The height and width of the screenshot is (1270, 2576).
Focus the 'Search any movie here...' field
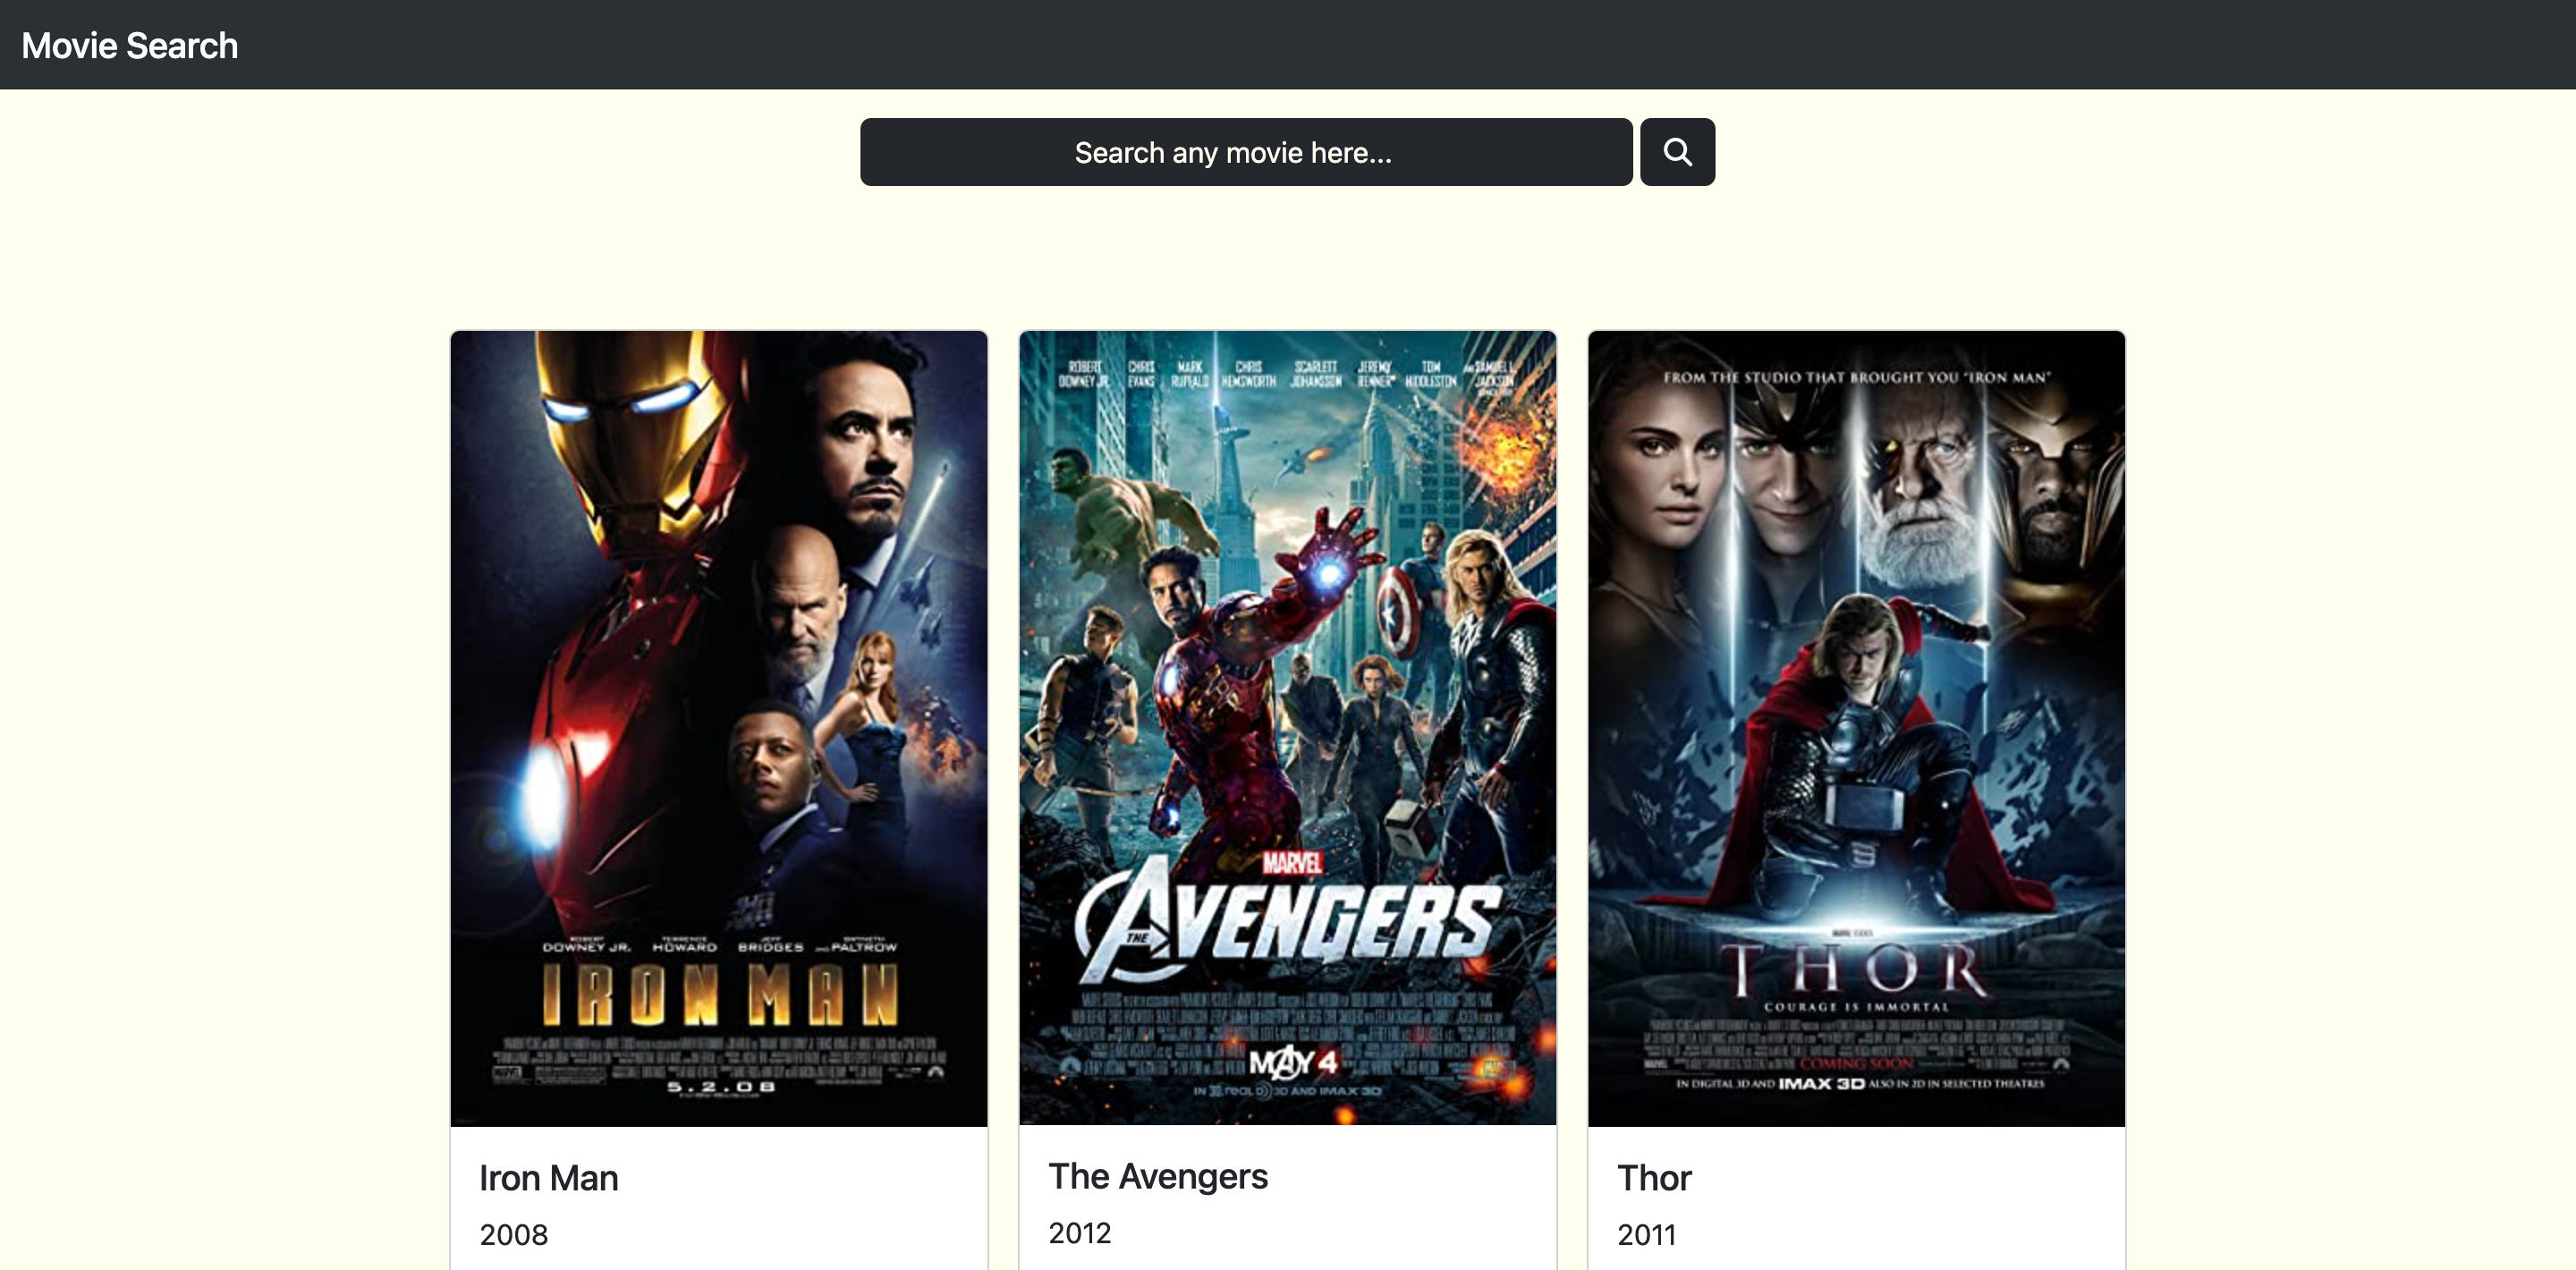[x=1245, y=152]
